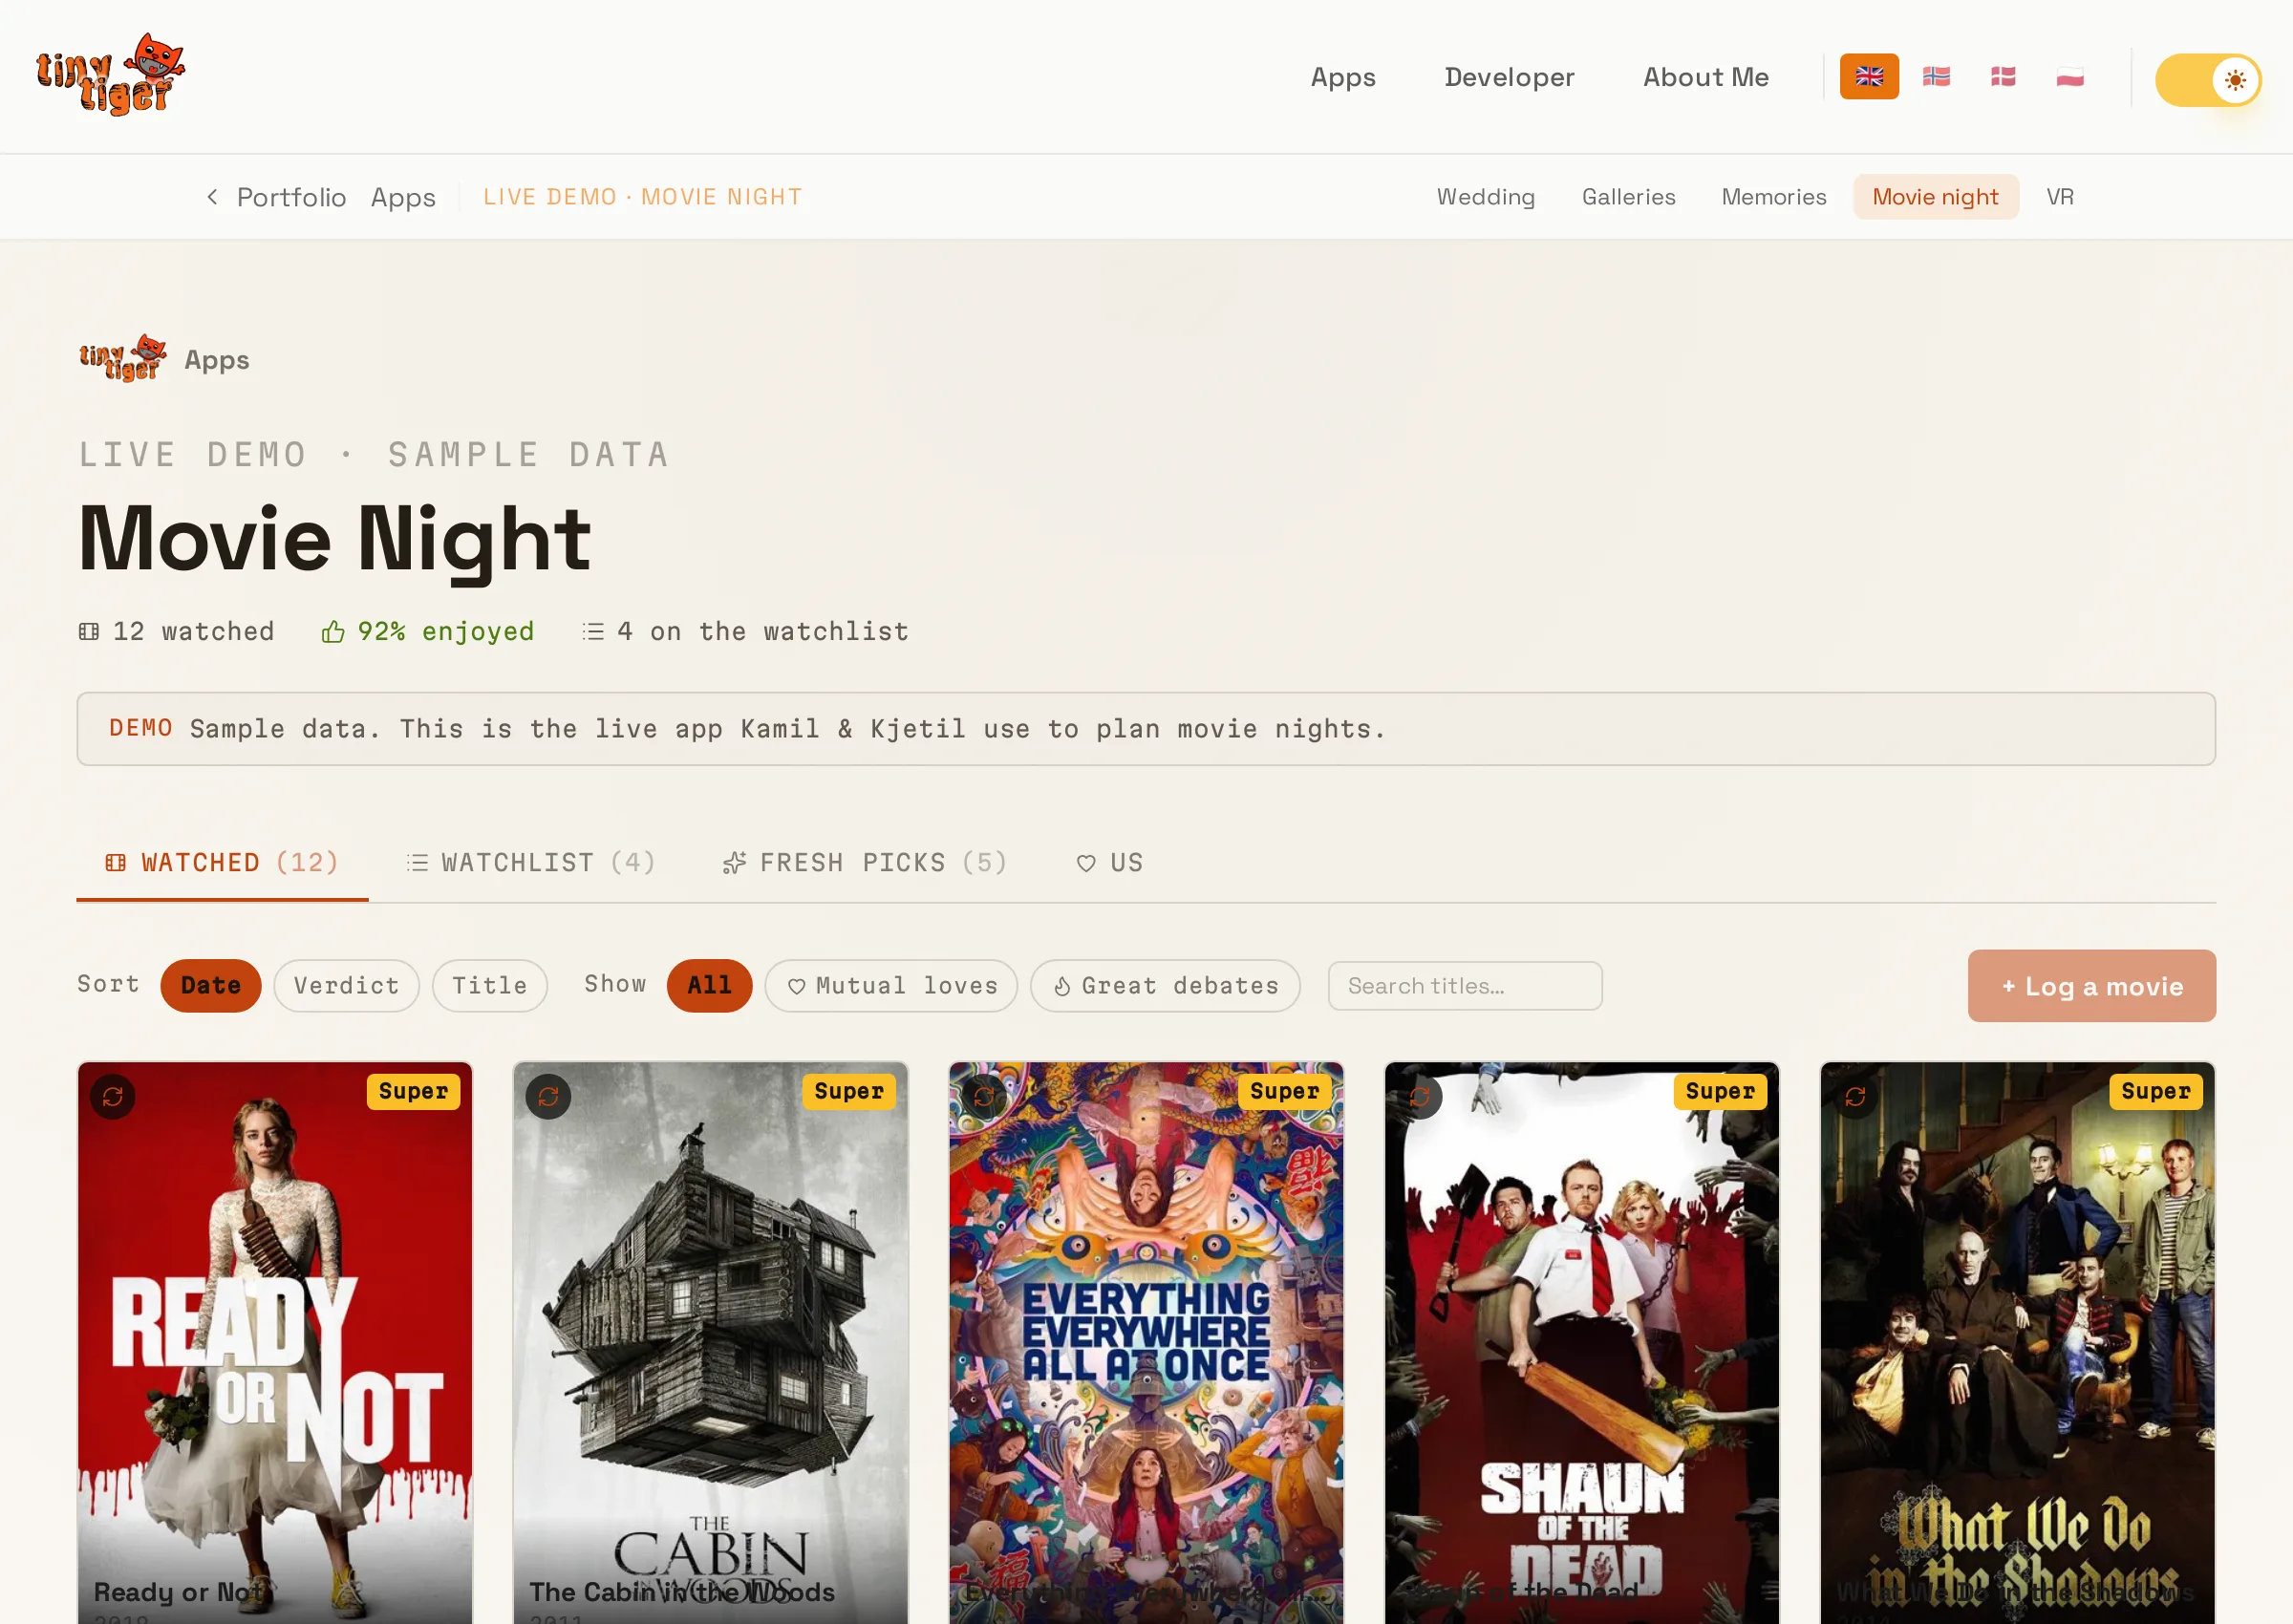Click the 92% enjoyed stat
Image resolution: width=2293 pixels, height=1624 pixels.
(x=427, y=631)
